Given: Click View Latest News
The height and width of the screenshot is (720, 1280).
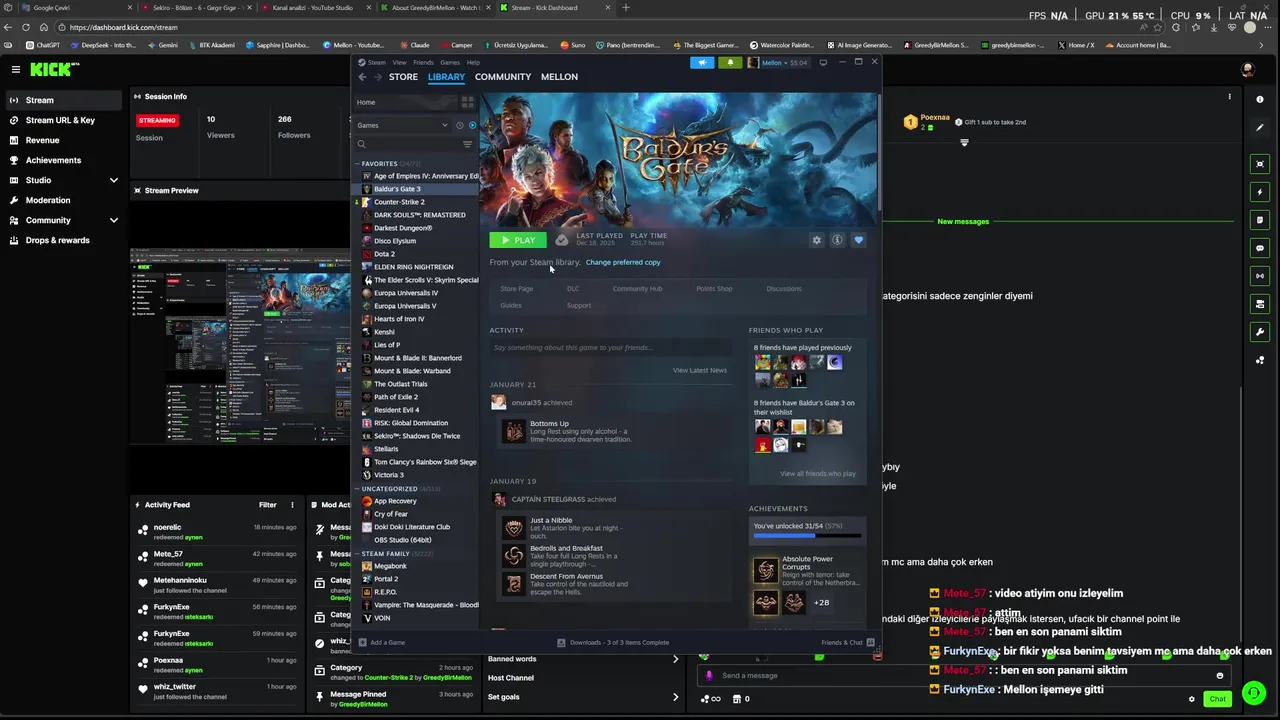Looking at the screenshot, I should pos(700,370).
